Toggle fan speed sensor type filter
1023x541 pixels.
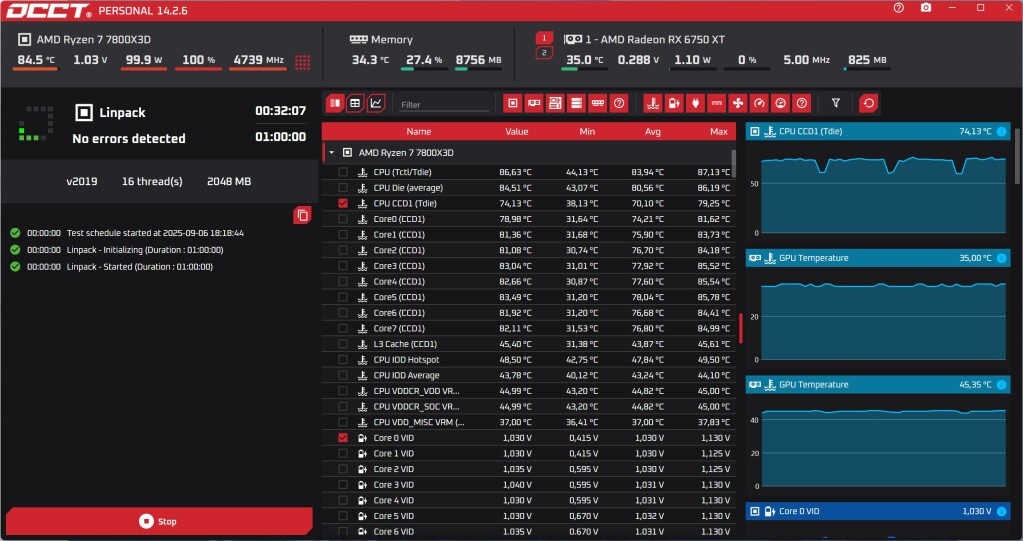738,103
